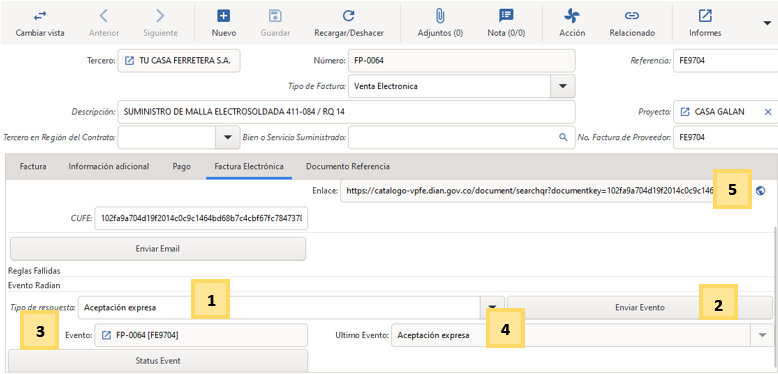Switch to the Pago tab

point(182,167)
